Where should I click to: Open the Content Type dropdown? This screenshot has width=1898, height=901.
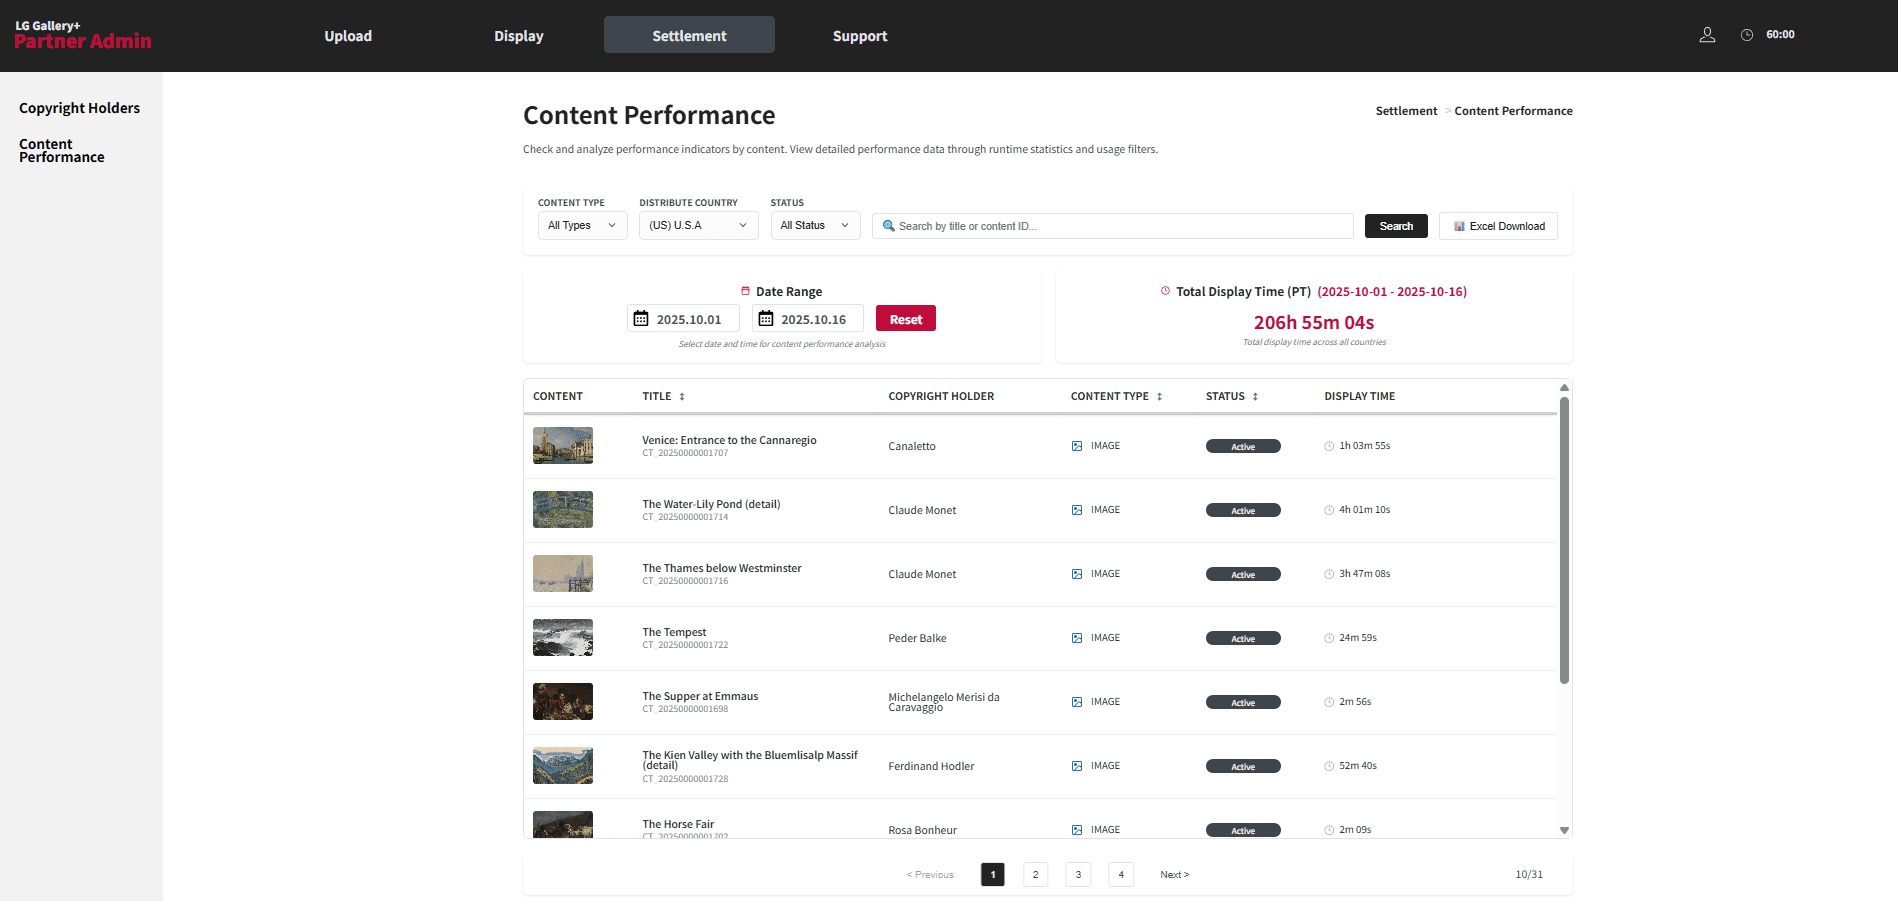tap(582, 226)
